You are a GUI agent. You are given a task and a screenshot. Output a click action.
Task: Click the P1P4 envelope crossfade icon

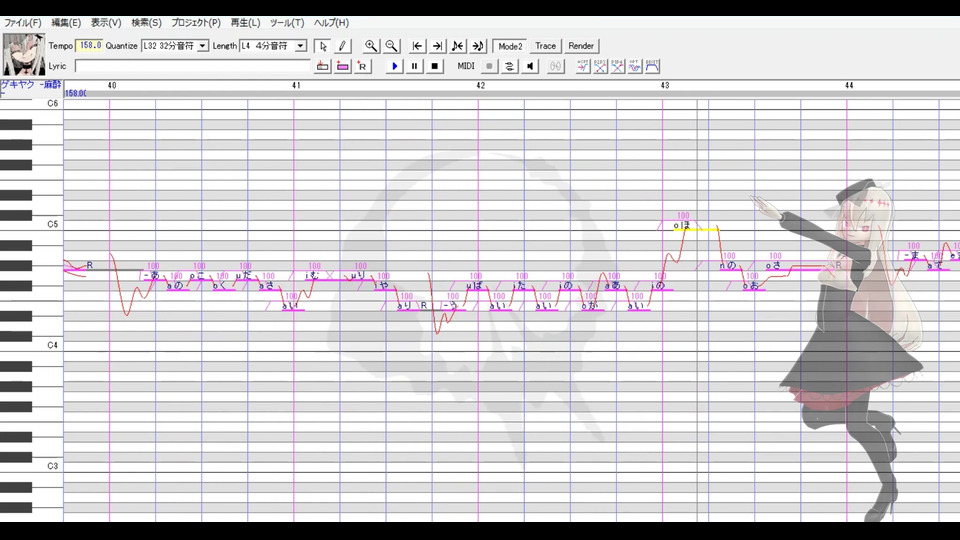pos(617,66)
